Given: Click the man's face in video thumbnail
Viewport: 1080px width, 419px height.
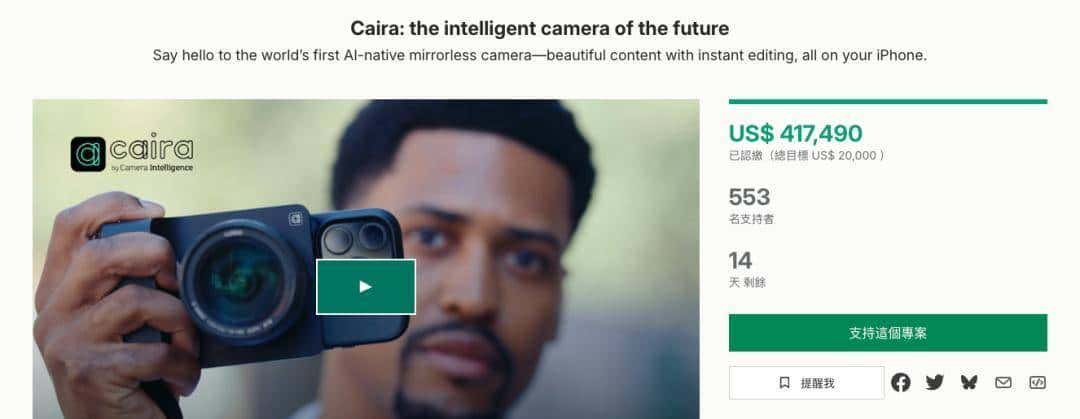Looking at the screenshot, I should coord(482,262).
